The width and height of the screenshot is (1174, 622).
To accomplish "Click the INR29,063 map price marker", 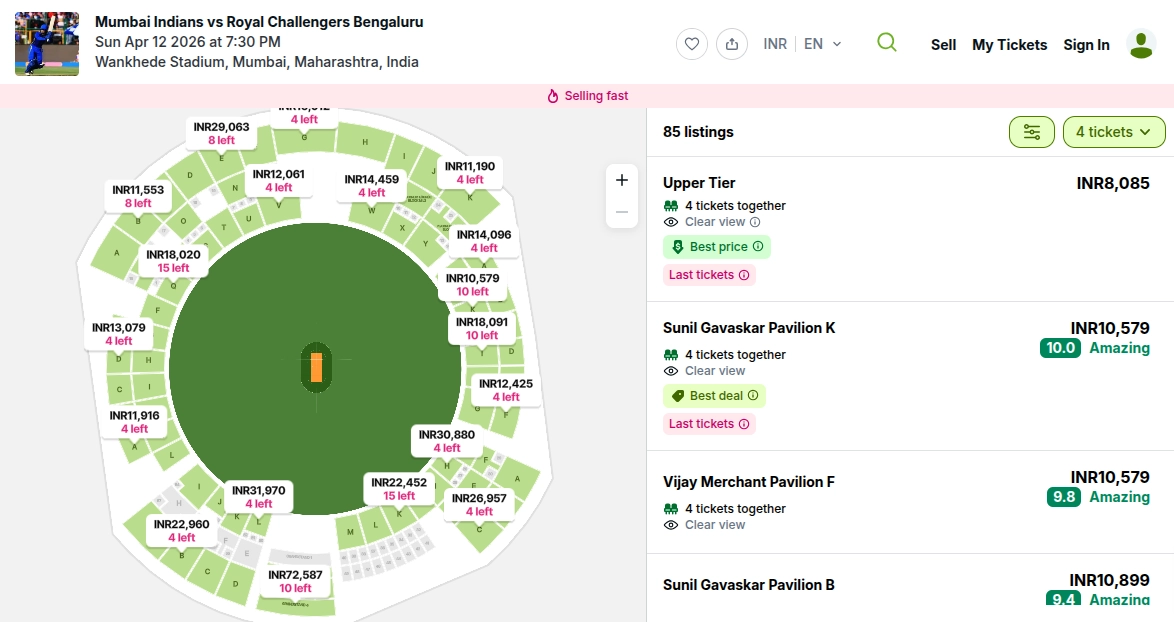I will 222,133.
